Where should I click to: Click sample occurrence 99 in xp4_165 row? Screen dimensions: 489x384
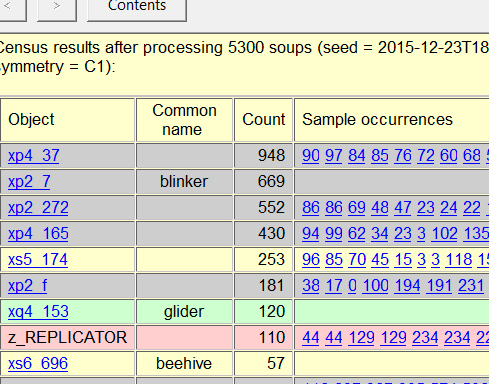tap(334, 234)
